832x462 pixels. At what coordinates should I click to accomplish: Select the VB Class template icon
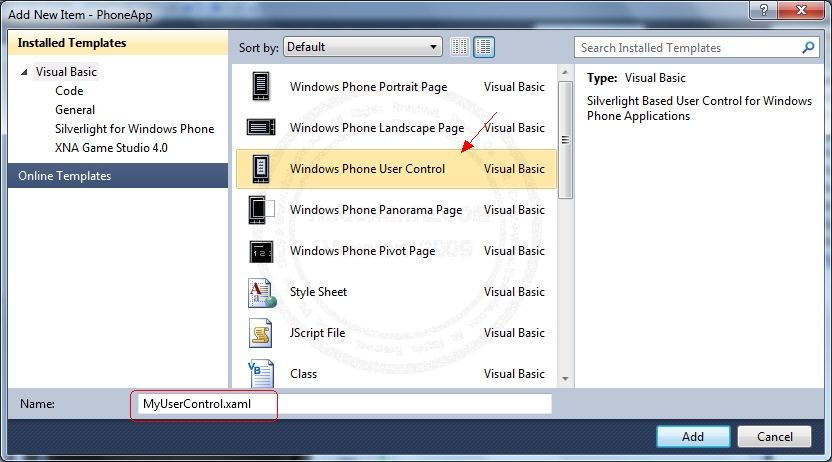tap(261, 373)
